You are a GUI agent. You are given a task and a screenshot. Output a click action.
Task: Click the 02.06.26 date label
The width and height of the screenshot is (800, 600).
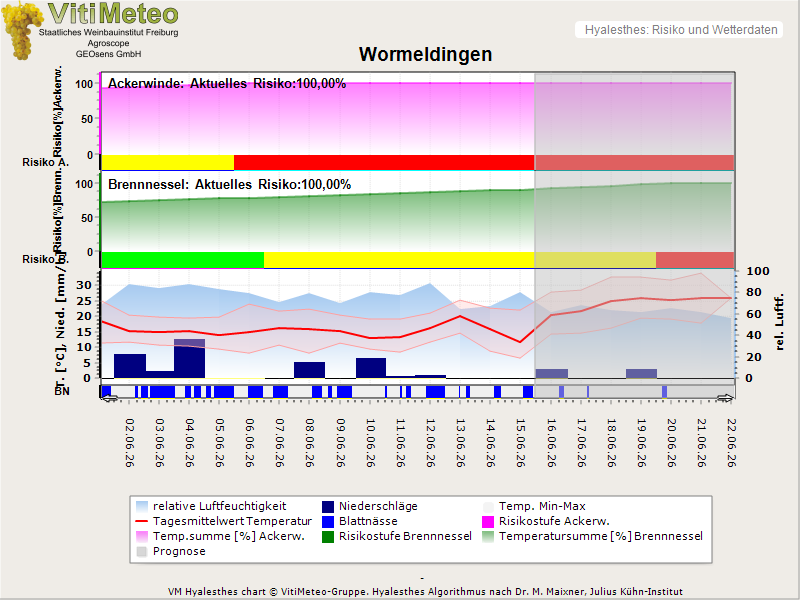coord(130,443)
